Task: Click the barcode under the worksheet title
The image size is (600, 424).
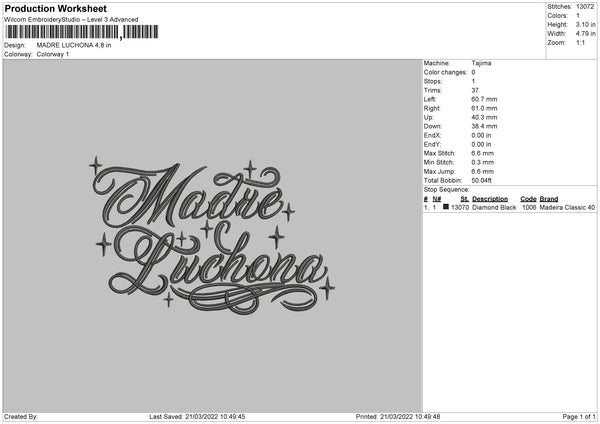Action: [x=82, y=32]
